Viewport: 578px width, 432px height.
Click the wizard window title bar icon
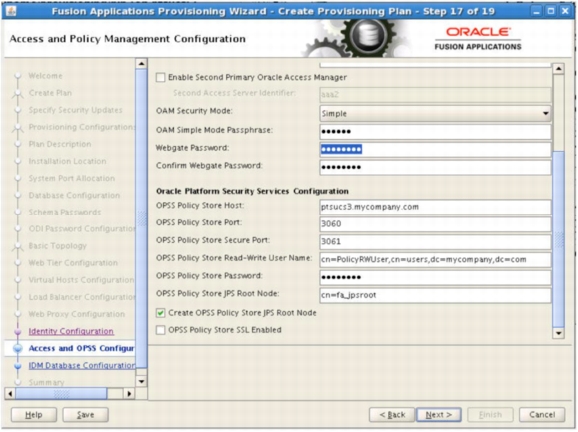[11, 11]
